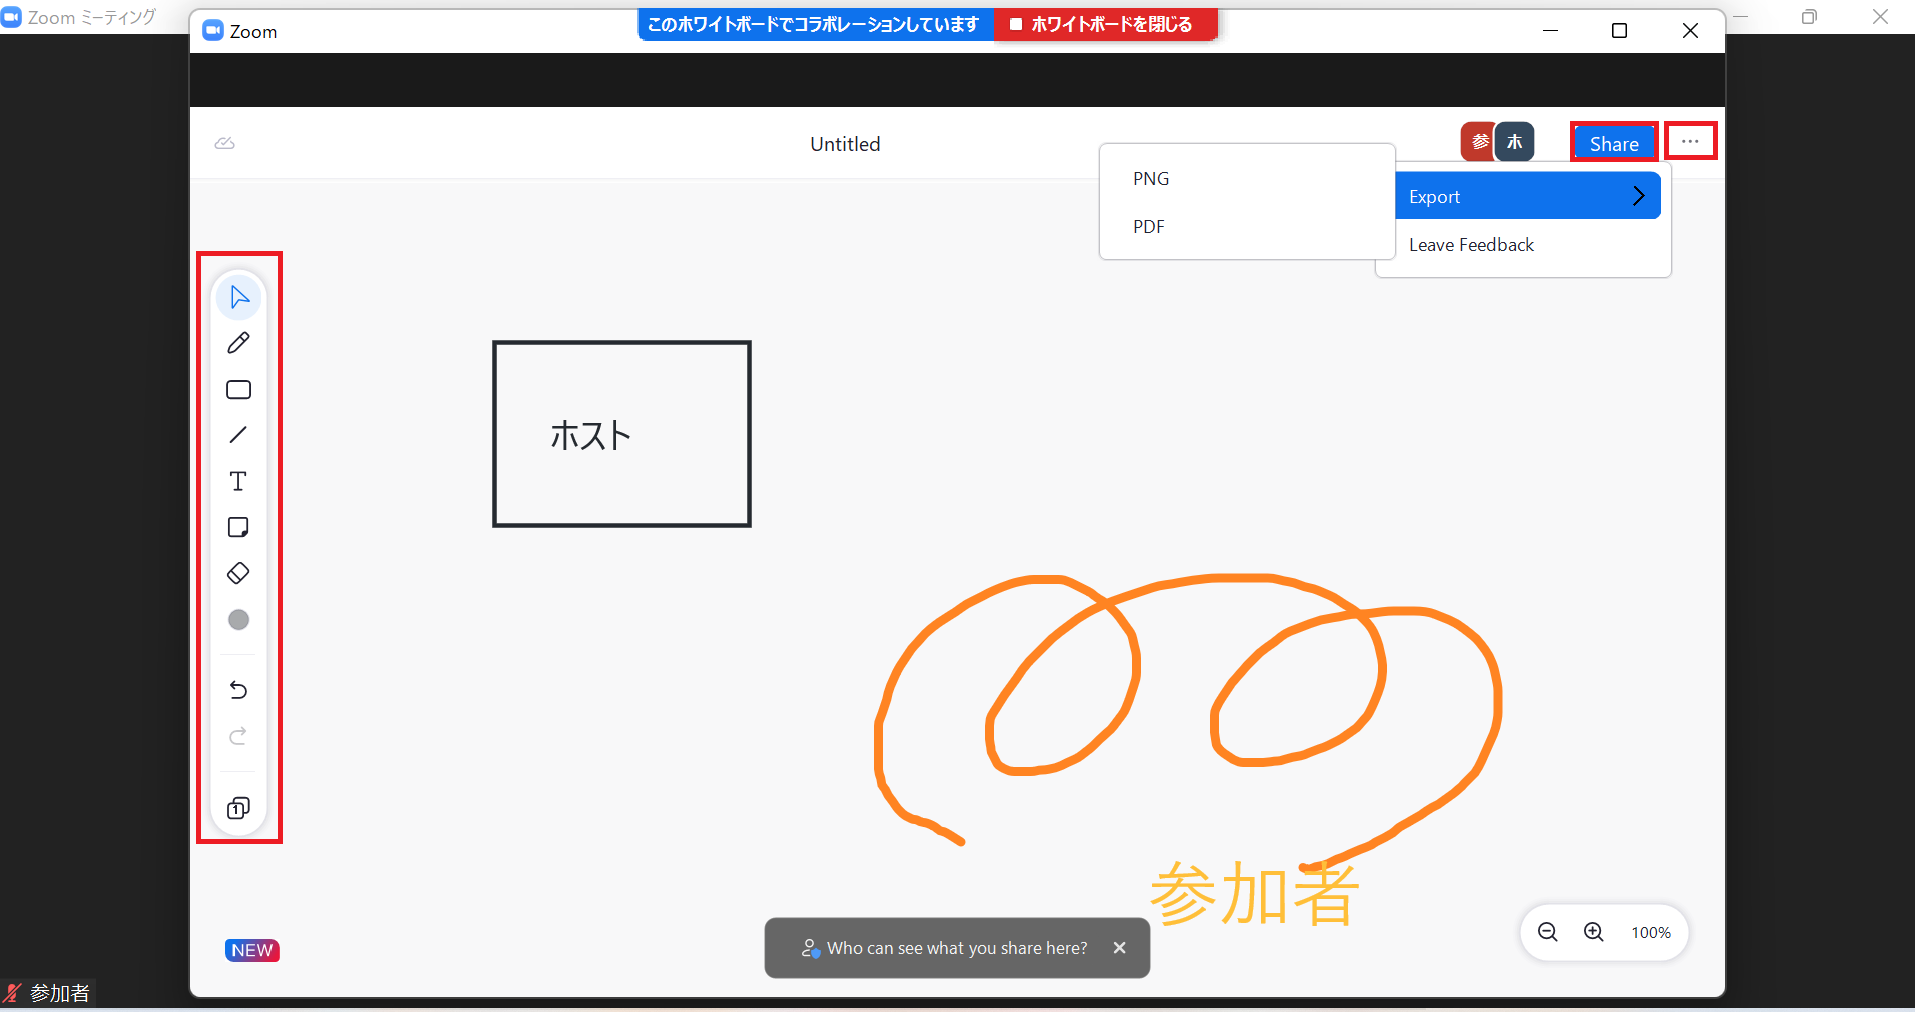
Task: Choose Leave Feedback option
Action: click(x=1471, y=245)
